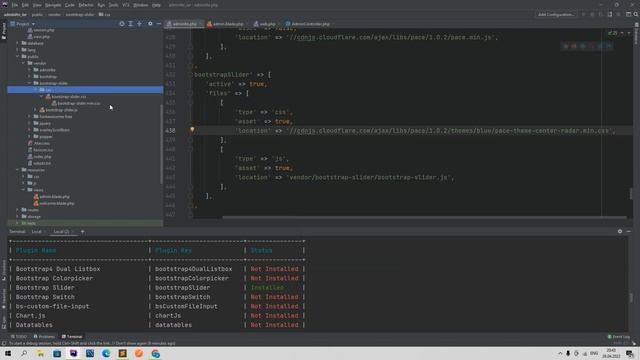Hide the Project tool window with minus icon
This screenshot has width=640, height=360.
point(159,24)
